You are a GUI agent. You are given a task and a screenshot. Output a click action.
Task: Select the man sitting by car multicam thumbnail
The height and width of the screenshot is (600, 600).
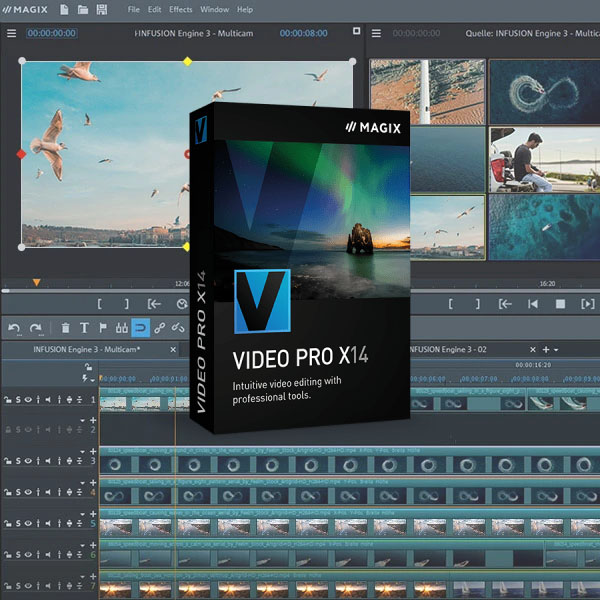pyautogui.click(x=544, y=160)
